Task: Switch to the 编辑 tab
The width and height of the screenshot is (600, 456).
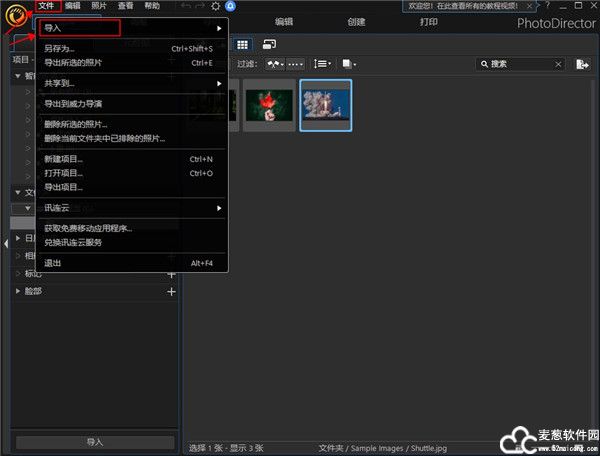Action: [x=285, y=21]
